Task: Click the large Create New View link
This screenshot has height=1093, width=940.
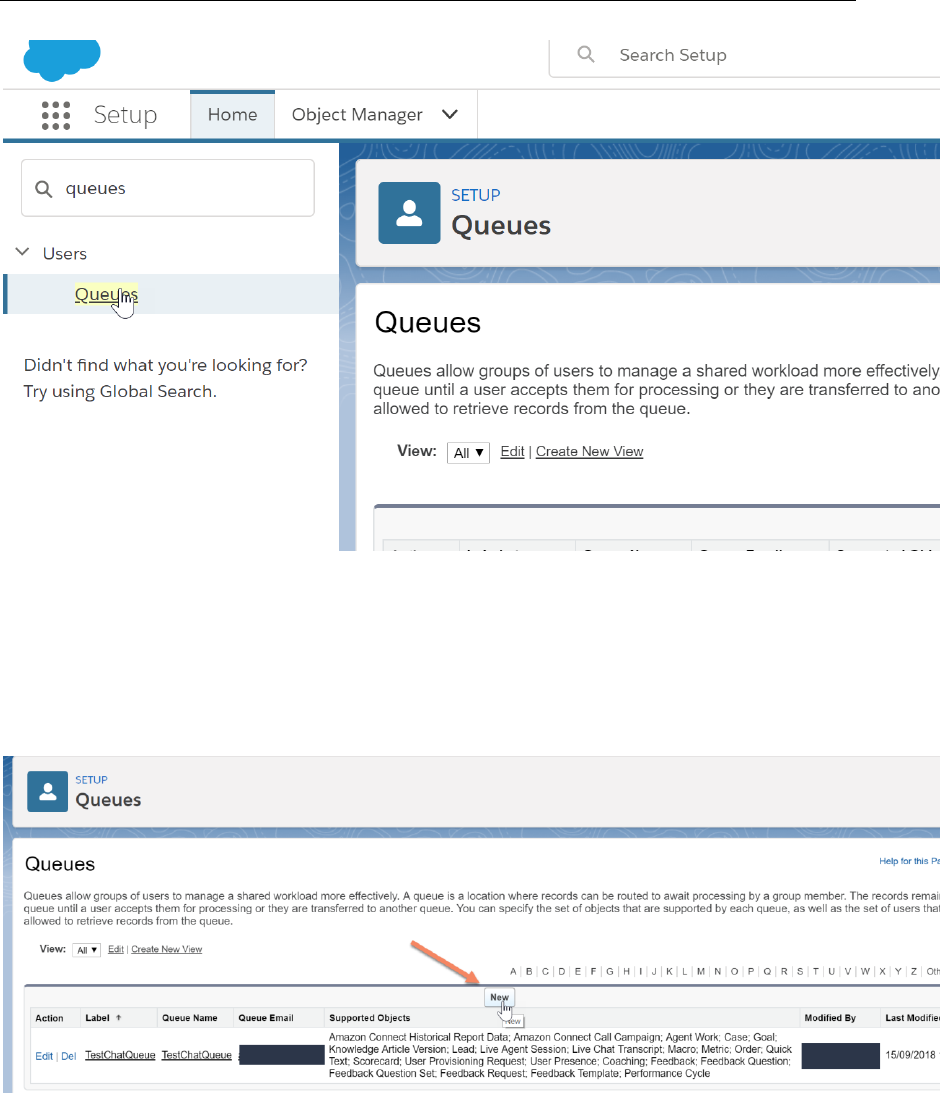Action: tap(590, 452)
